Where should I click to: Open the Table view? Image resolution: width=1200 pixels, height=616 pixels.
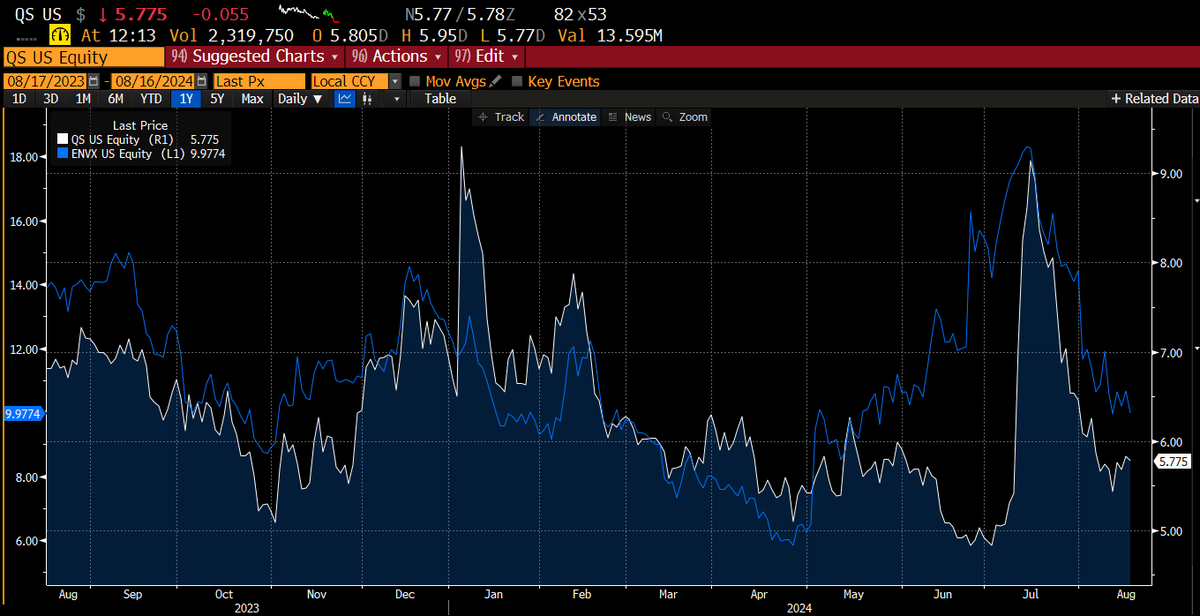[x=440, y=99]
